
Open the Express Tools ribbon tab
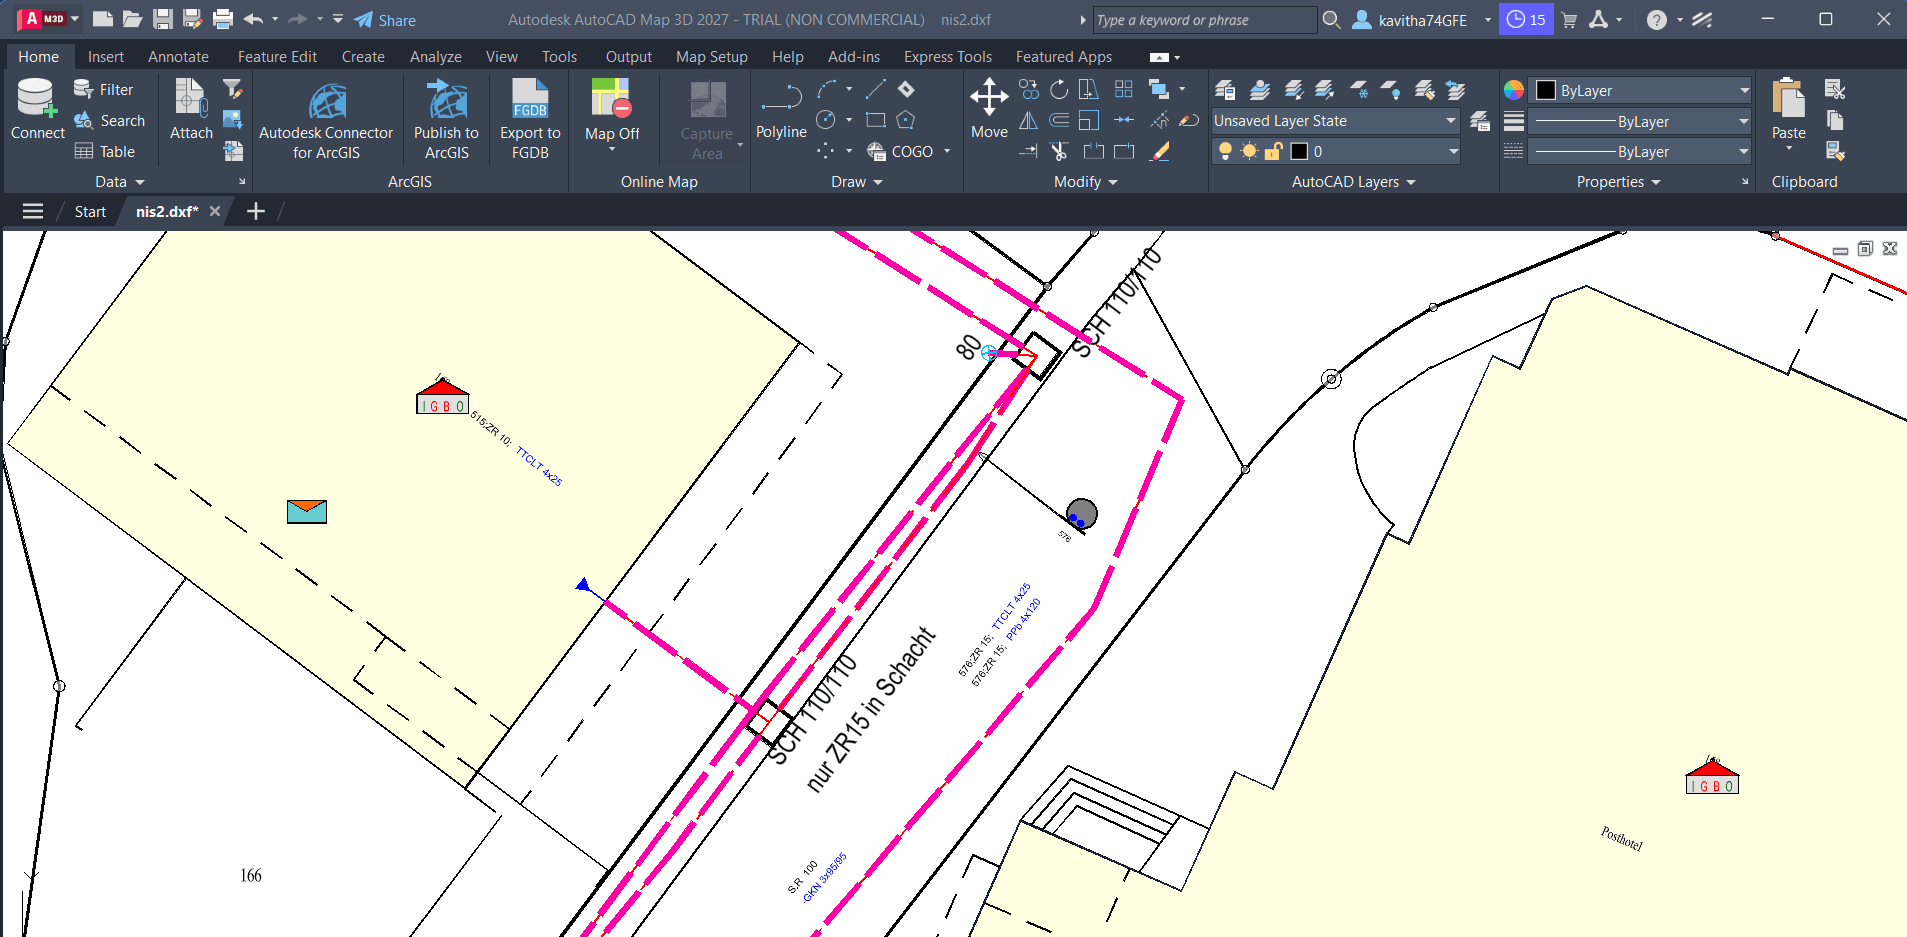point(947,57)
